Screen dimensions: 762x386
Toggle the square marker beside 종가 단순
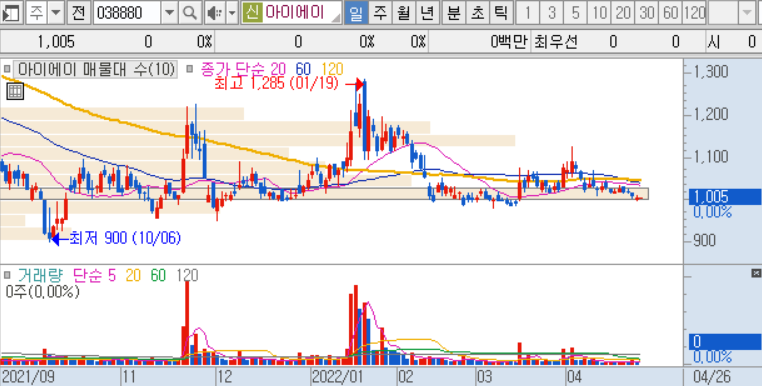coord(190,69)
